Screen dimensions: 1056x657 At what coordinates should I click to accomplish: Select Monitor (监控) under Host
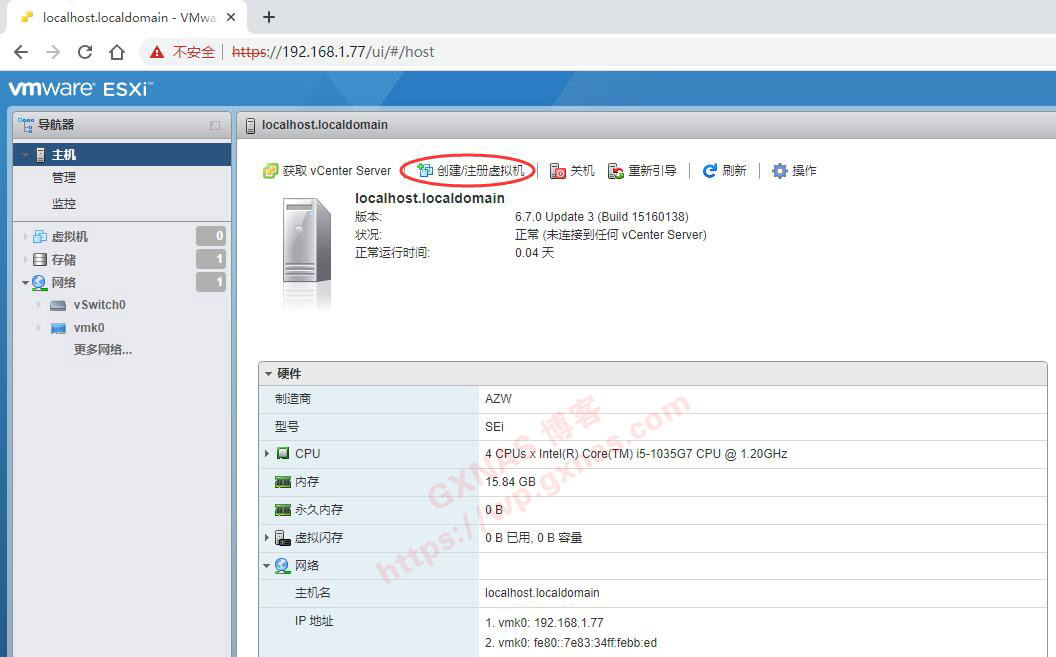point(64,204)
